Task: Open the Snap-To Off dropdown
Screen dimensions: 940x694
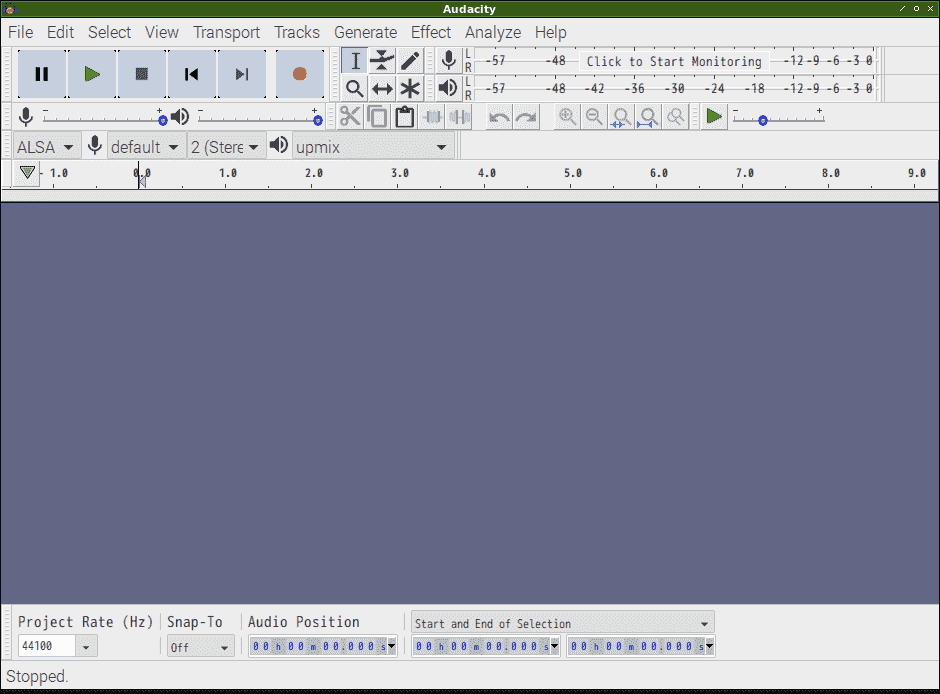Action: (200, 647)
